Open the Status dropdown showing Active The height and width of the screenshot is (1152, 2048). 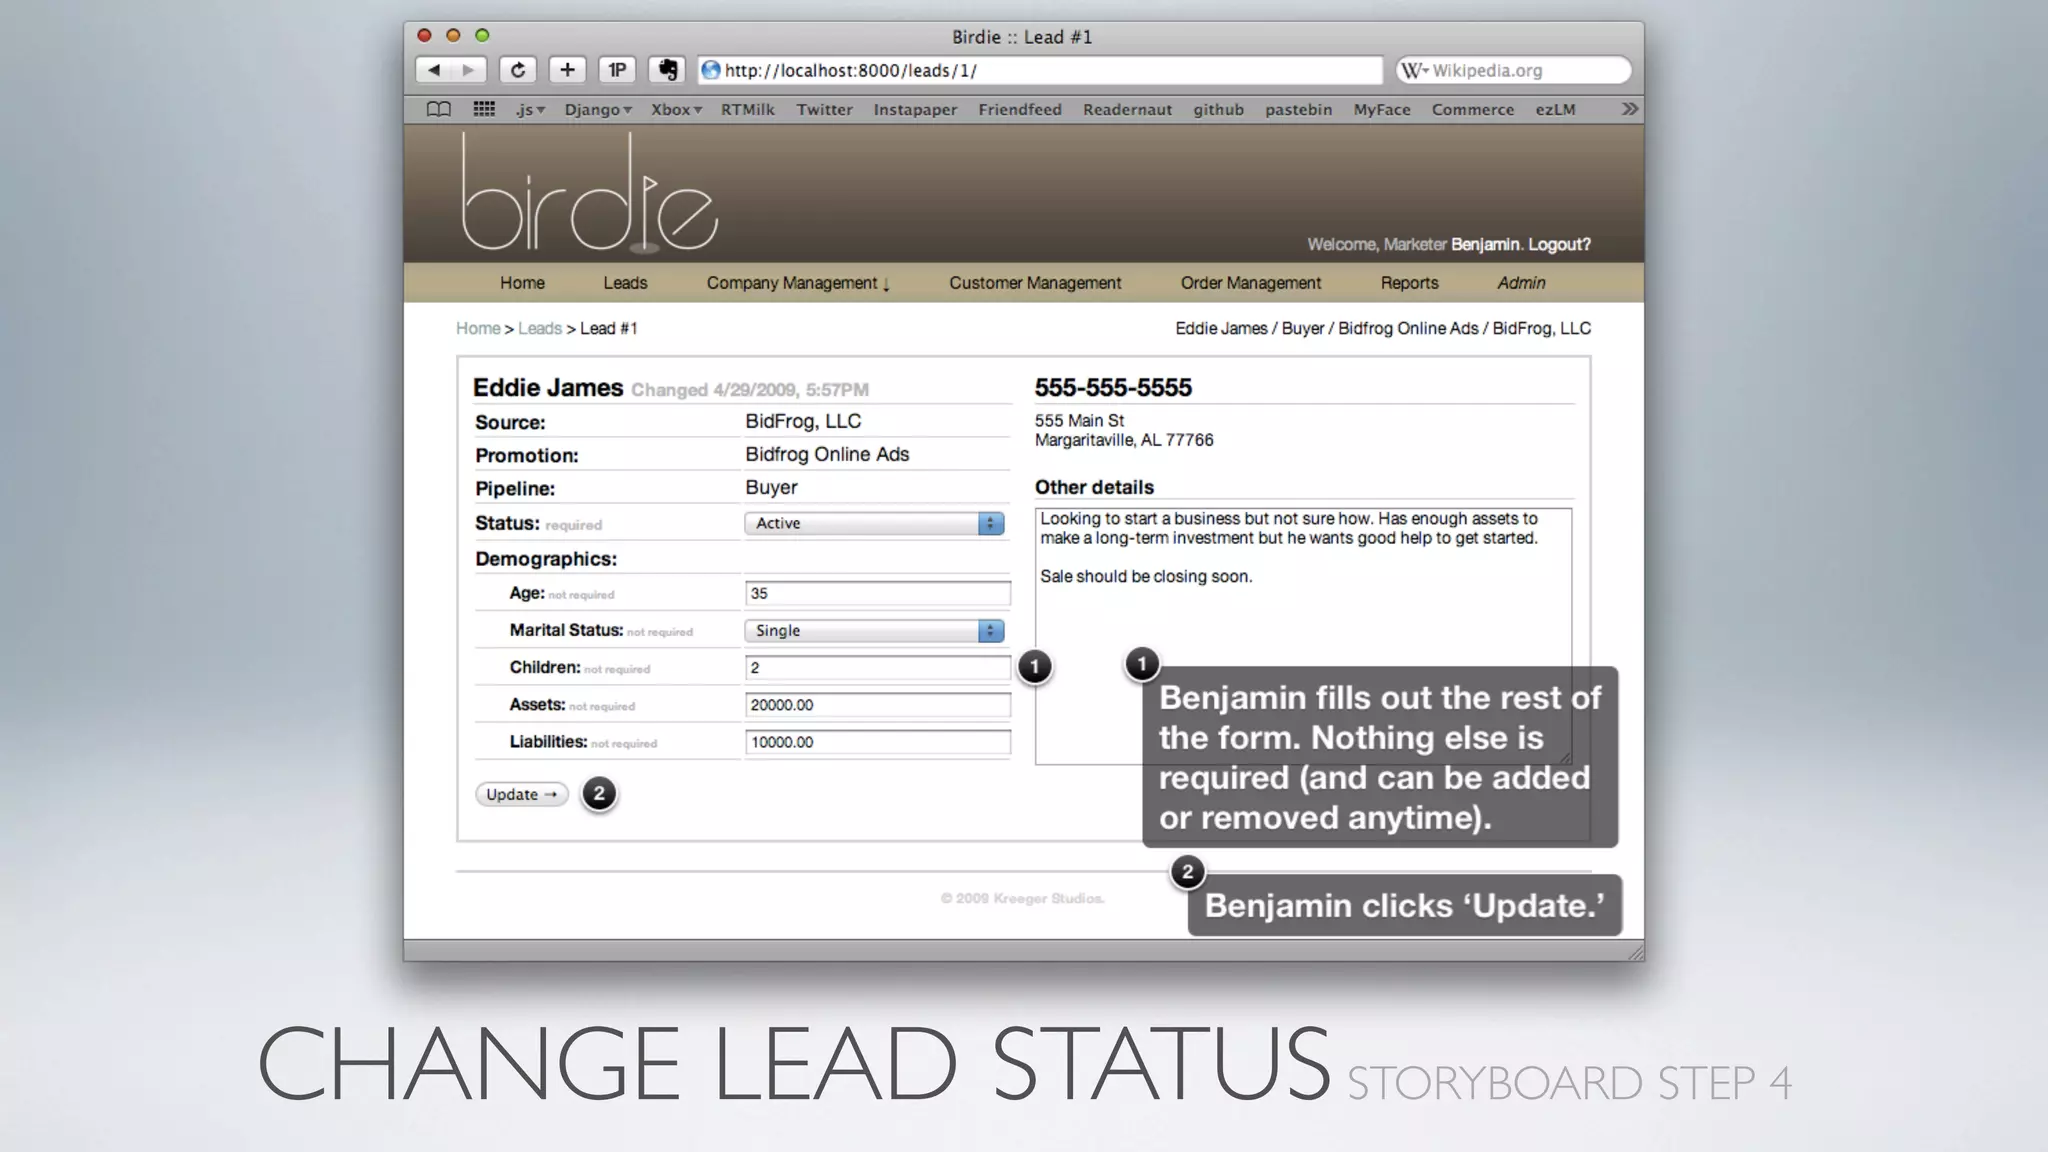[874, 523]
